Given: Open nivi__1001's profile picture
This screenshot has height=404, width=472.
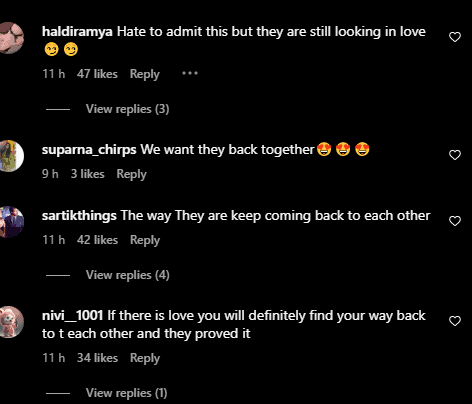Looking at the screenshot, I should click(10, 322).
